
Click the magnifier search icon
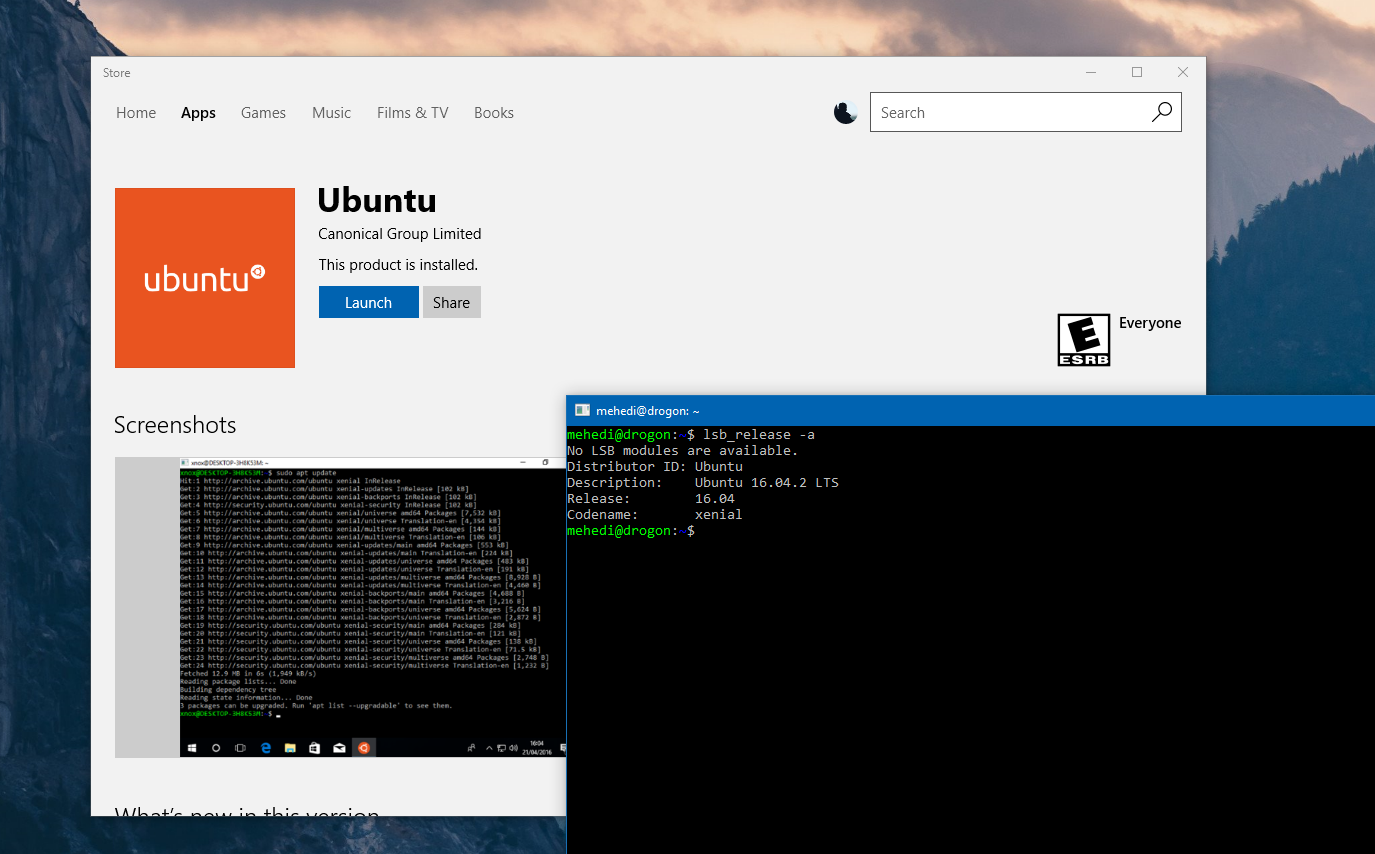pos(1161,113)
